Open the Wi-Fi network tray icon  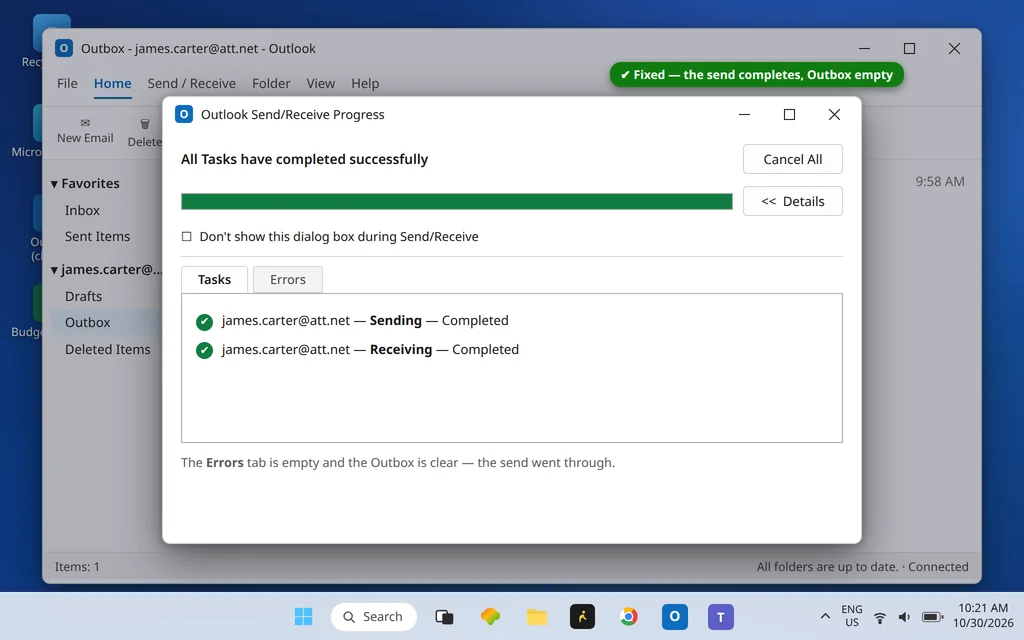tap(880, 617)
